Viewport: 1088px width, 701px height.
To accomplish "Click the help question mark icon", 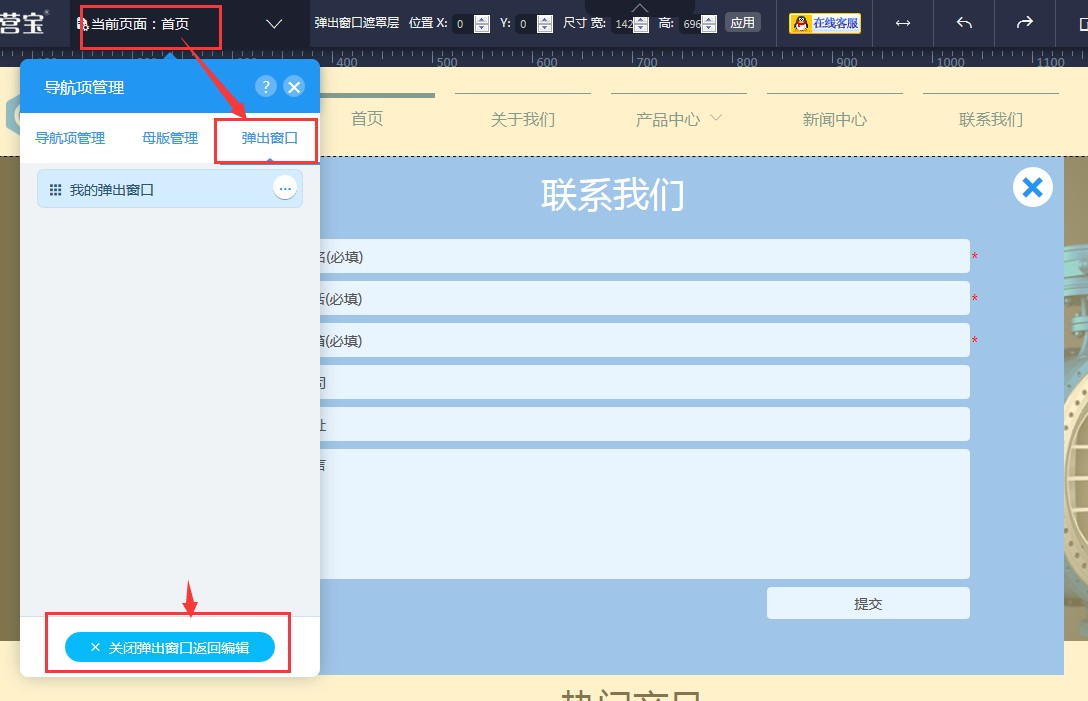I will pyautogui.click(x=265, y=87).
